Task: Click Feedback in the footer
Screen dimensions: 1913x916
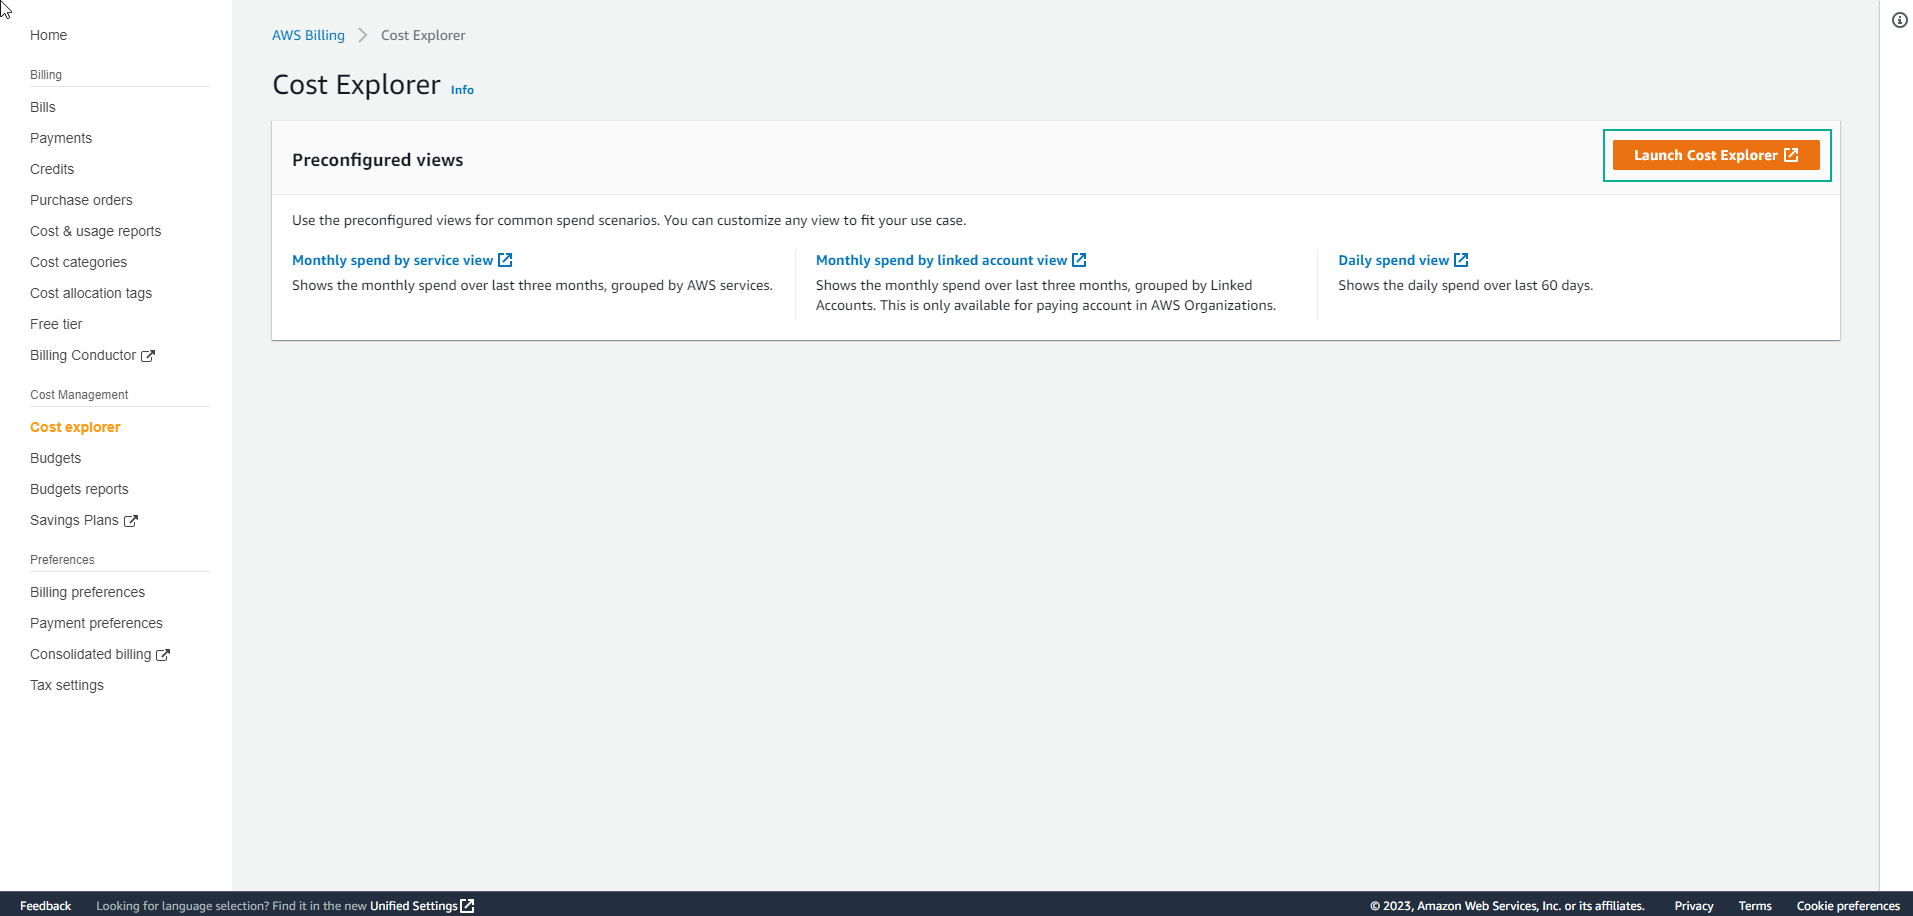Action: [45, 906]
